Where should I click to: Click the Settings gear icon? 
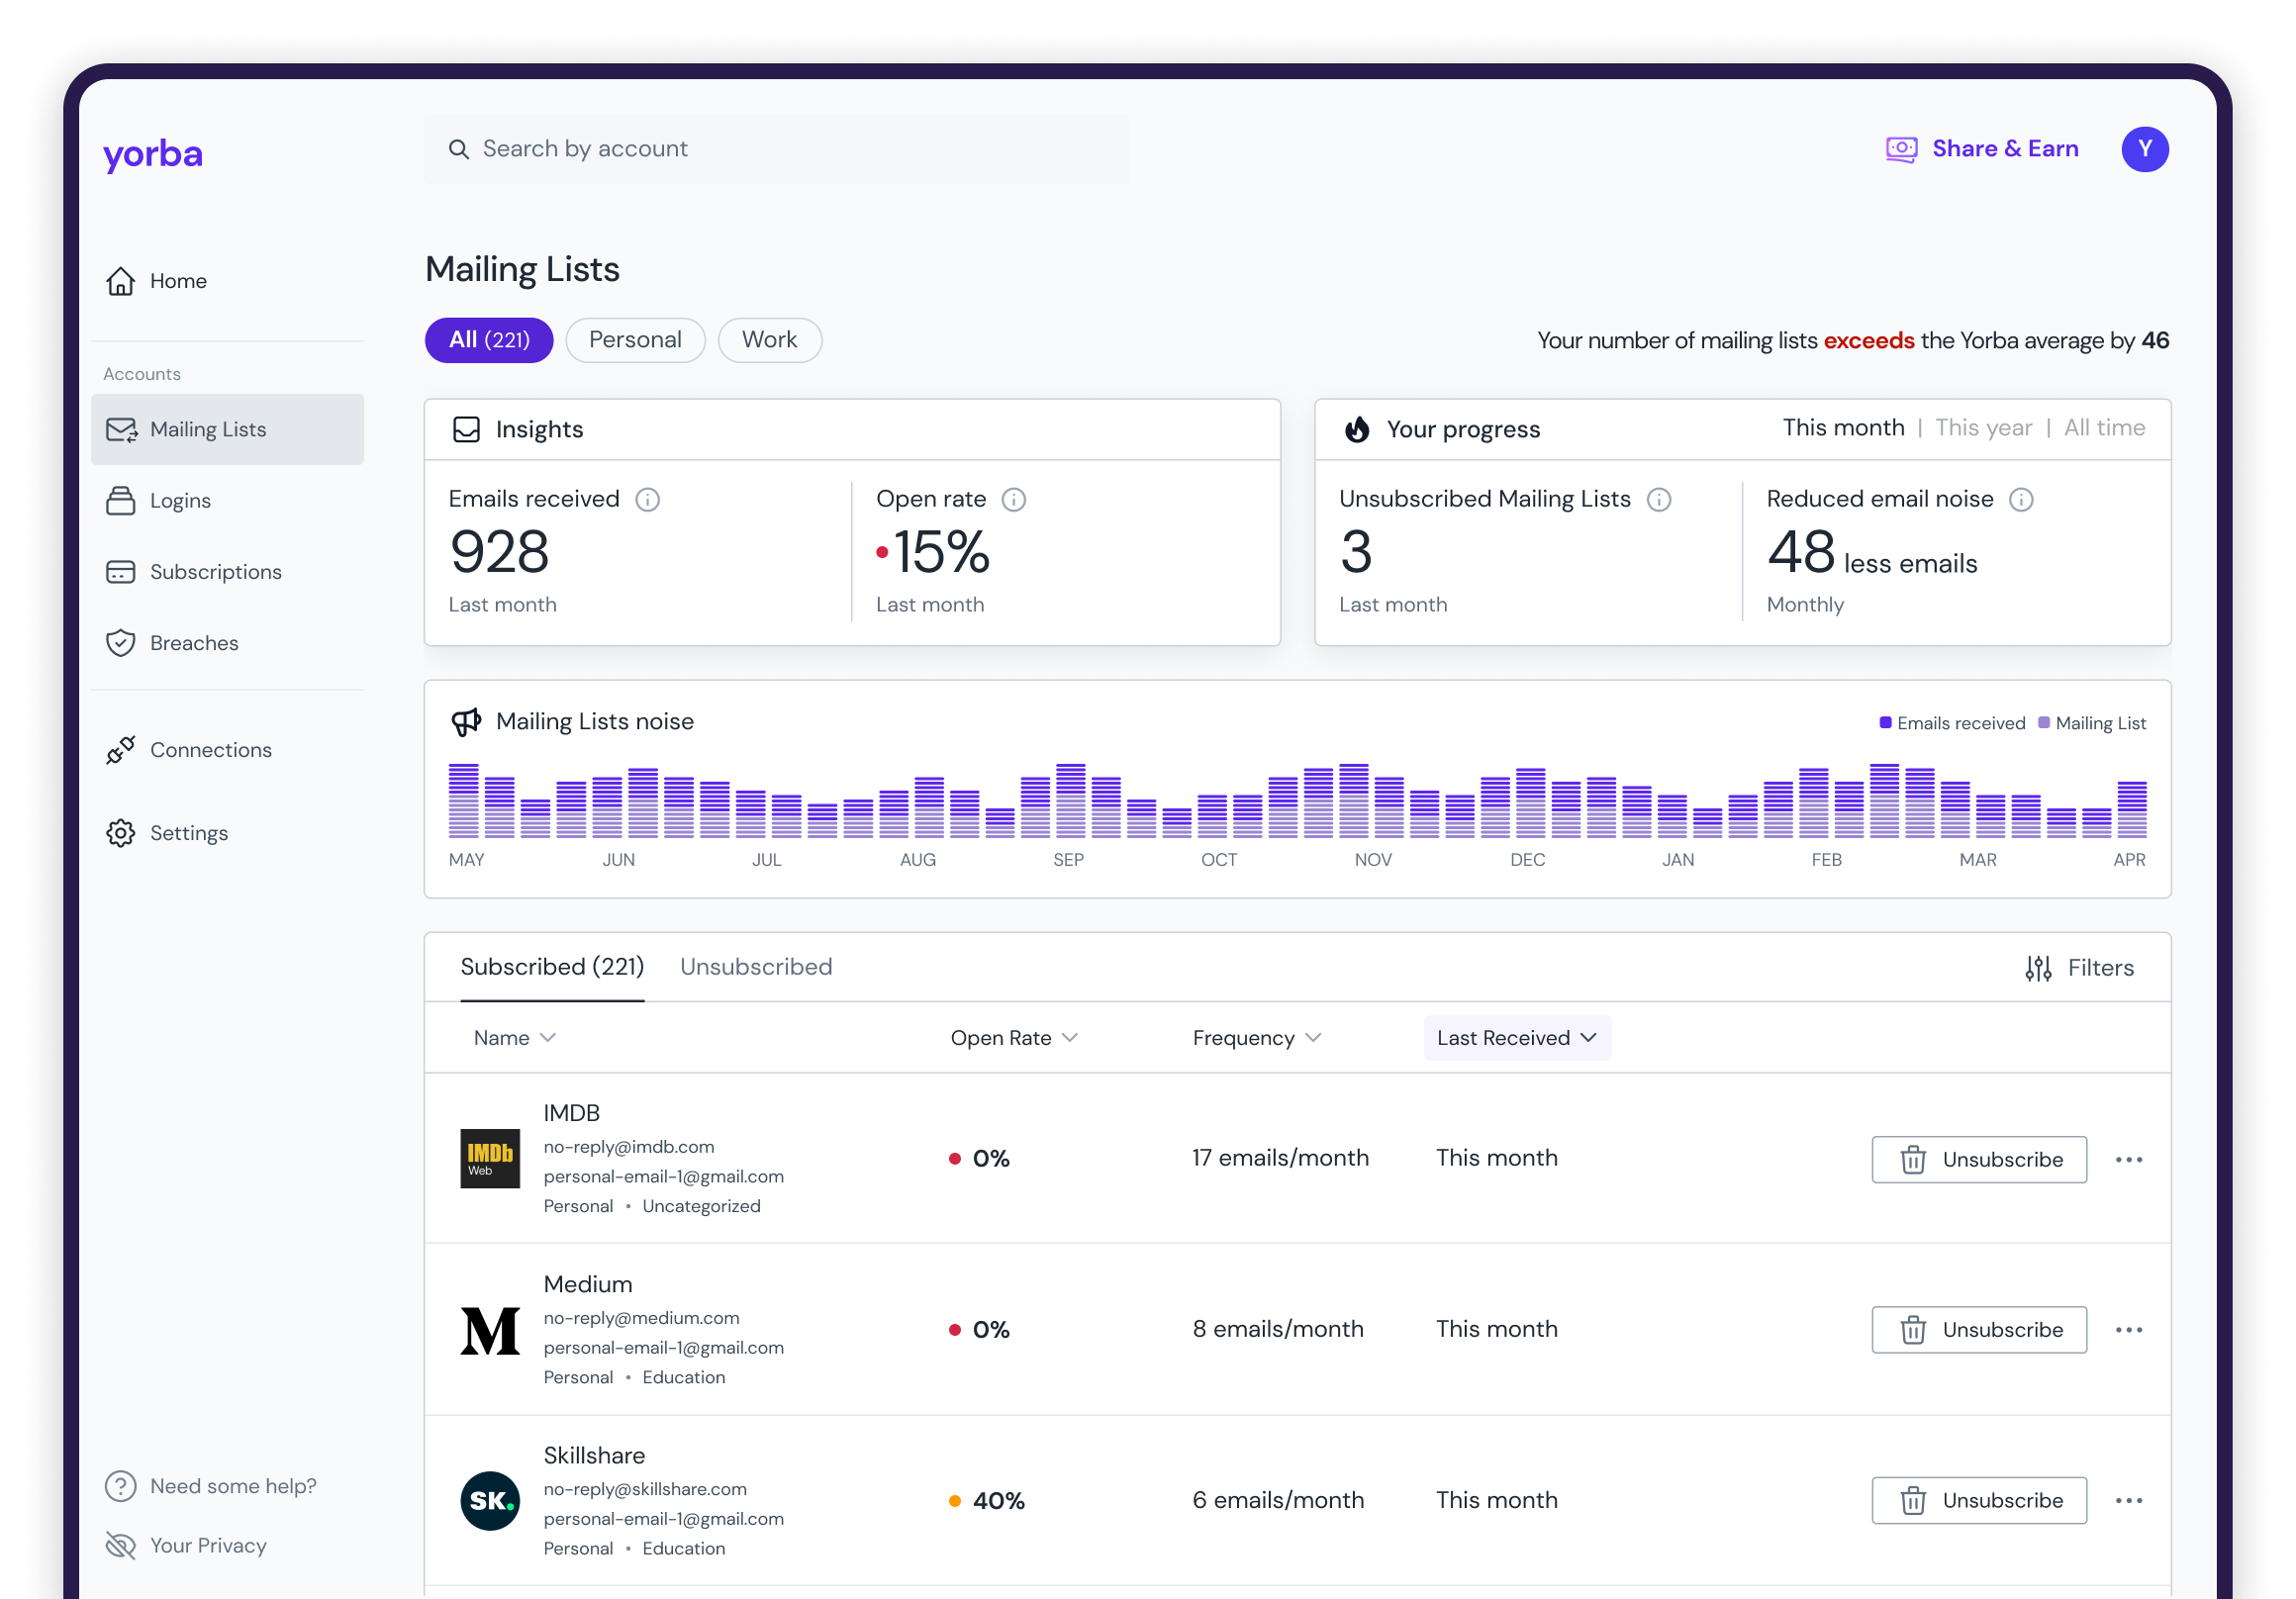tap(120, 833)
